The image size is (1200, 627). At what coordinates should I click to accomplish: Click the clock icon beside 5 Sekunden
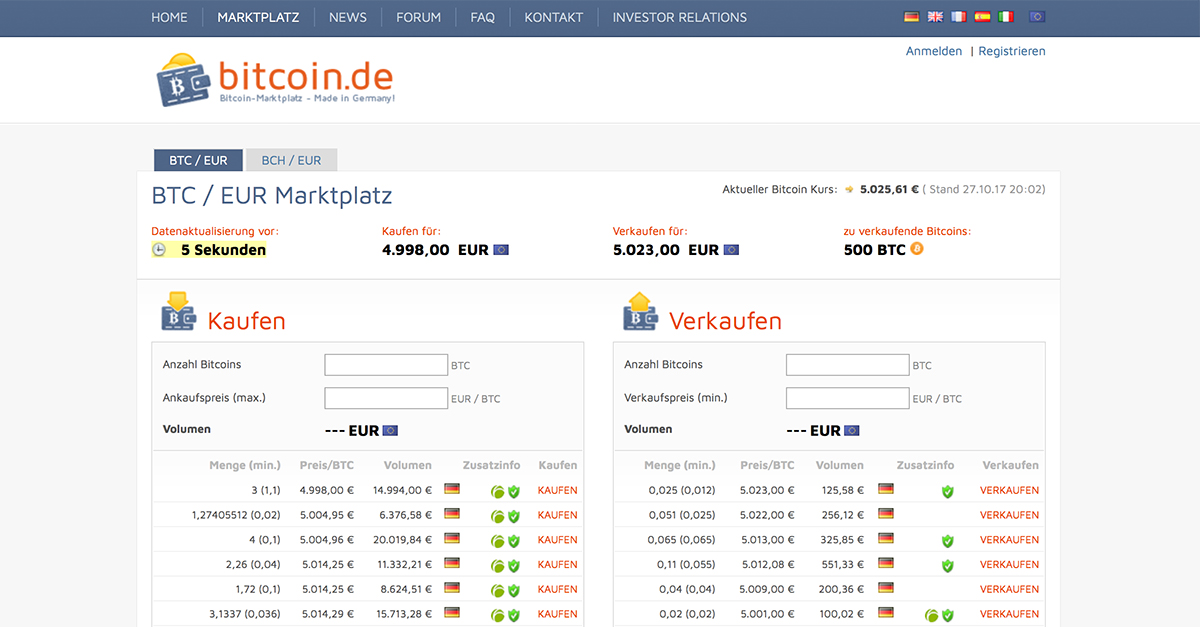pos(159,250)
